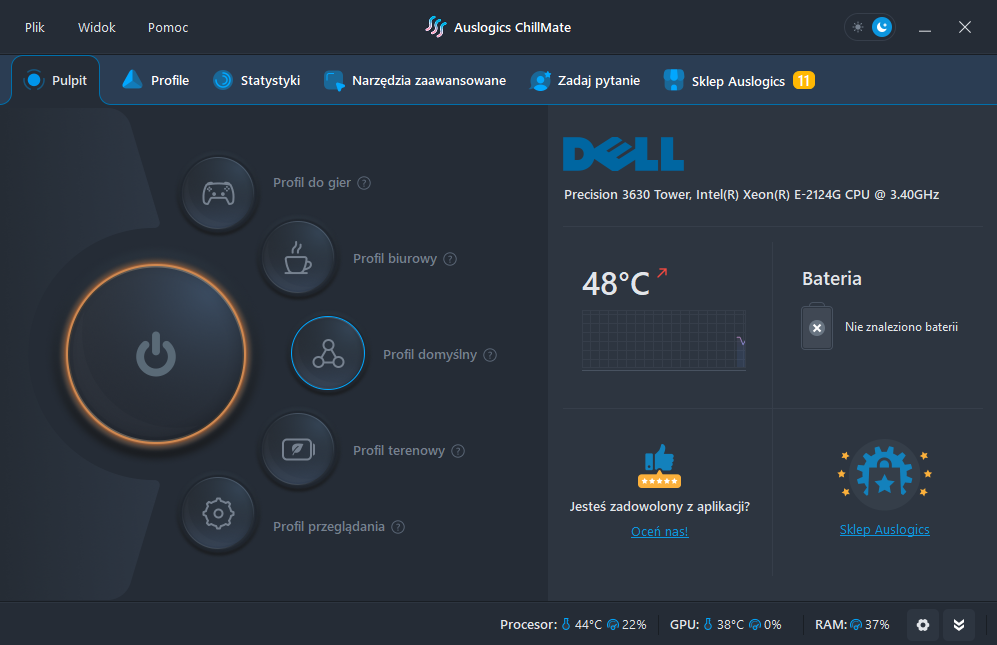The width and height of the screenshot is (997, 645).
Task: Select the gaming profile gamepad icon
Action: point(218,193)
